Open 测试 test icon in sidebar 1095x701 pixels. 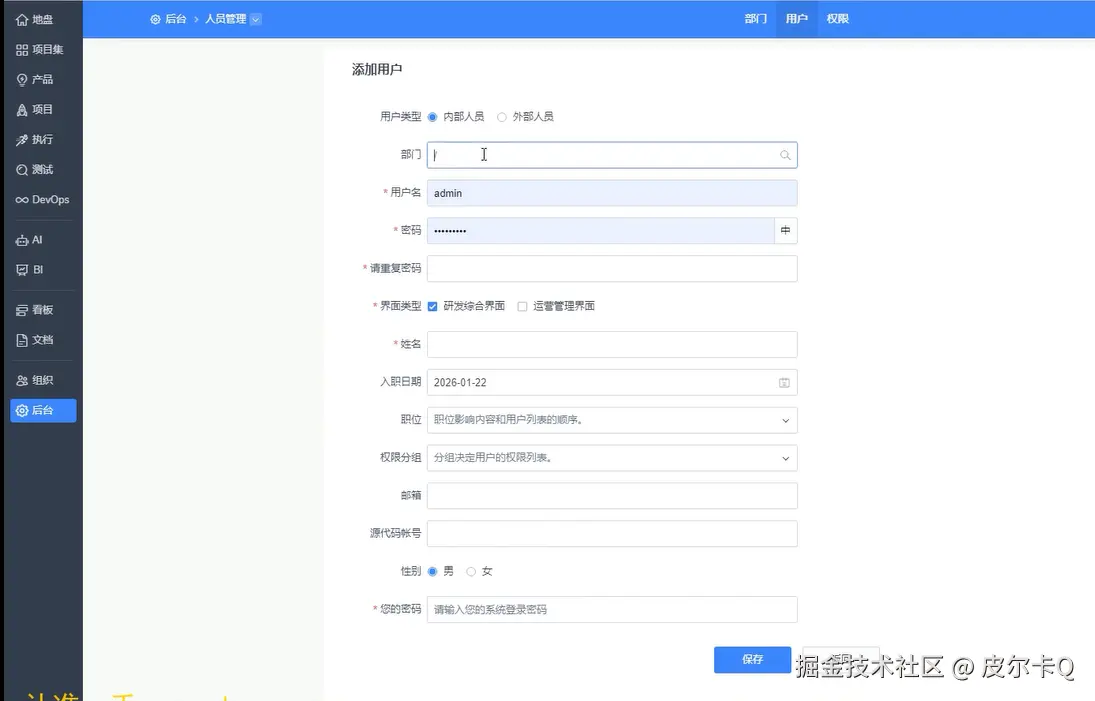pos(22,170)
